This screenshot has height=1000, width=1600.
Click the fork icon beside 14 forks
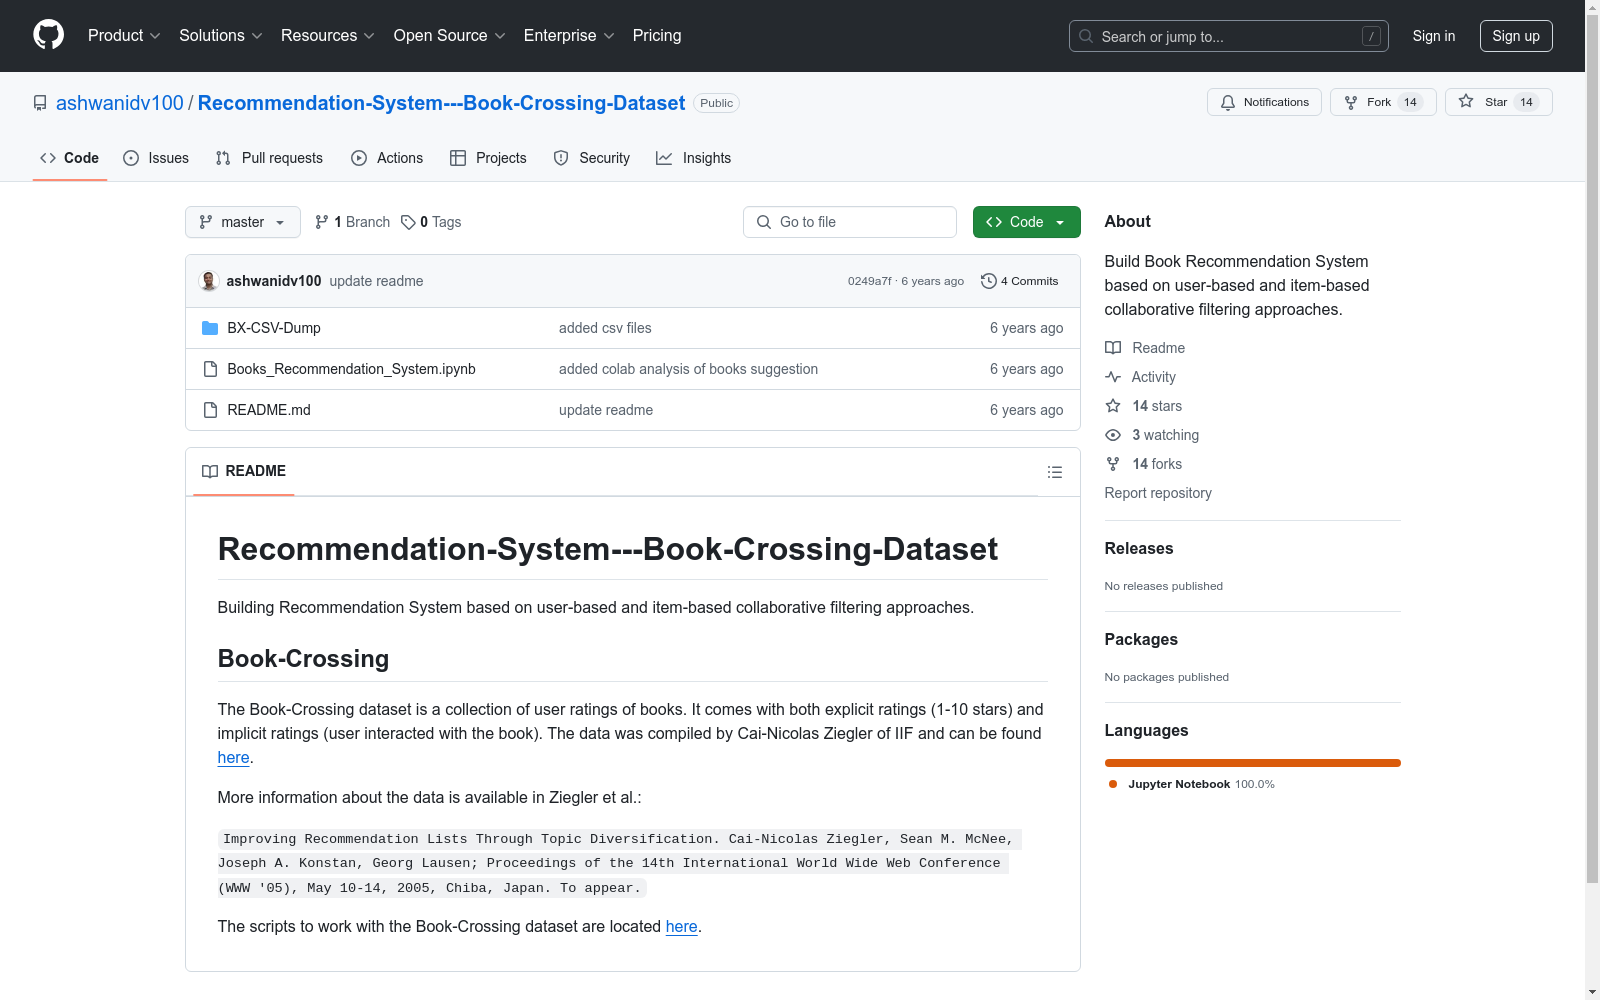[1113, 464]
